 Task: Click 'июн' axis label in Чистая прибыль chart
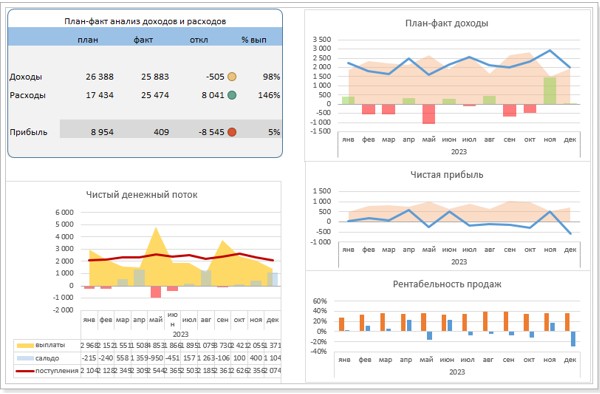[x=449, y=250]
